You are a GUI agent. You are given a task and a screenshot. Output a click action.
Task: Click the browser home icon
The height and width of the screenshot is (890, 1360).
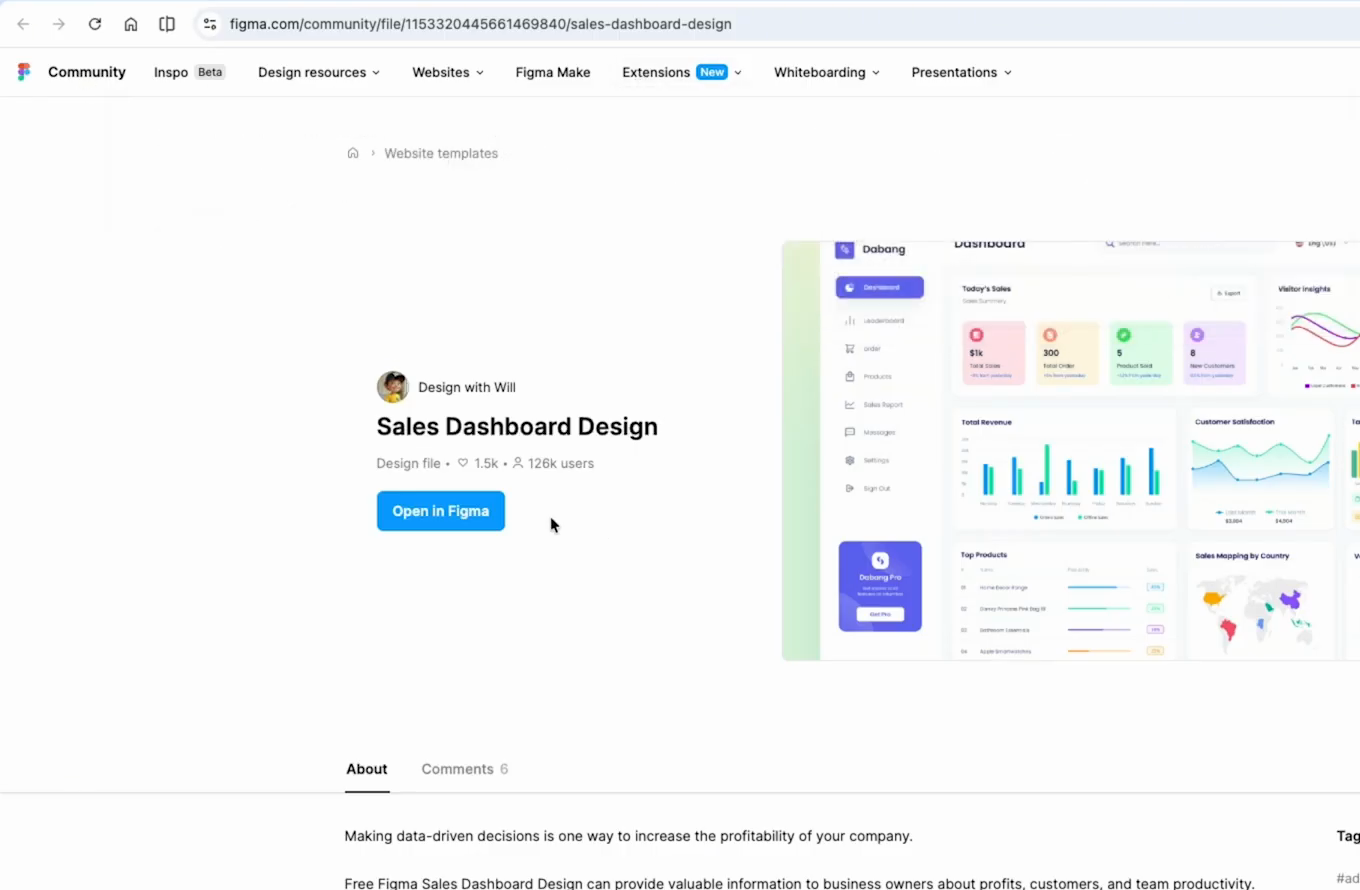click(x=131, y=24)
